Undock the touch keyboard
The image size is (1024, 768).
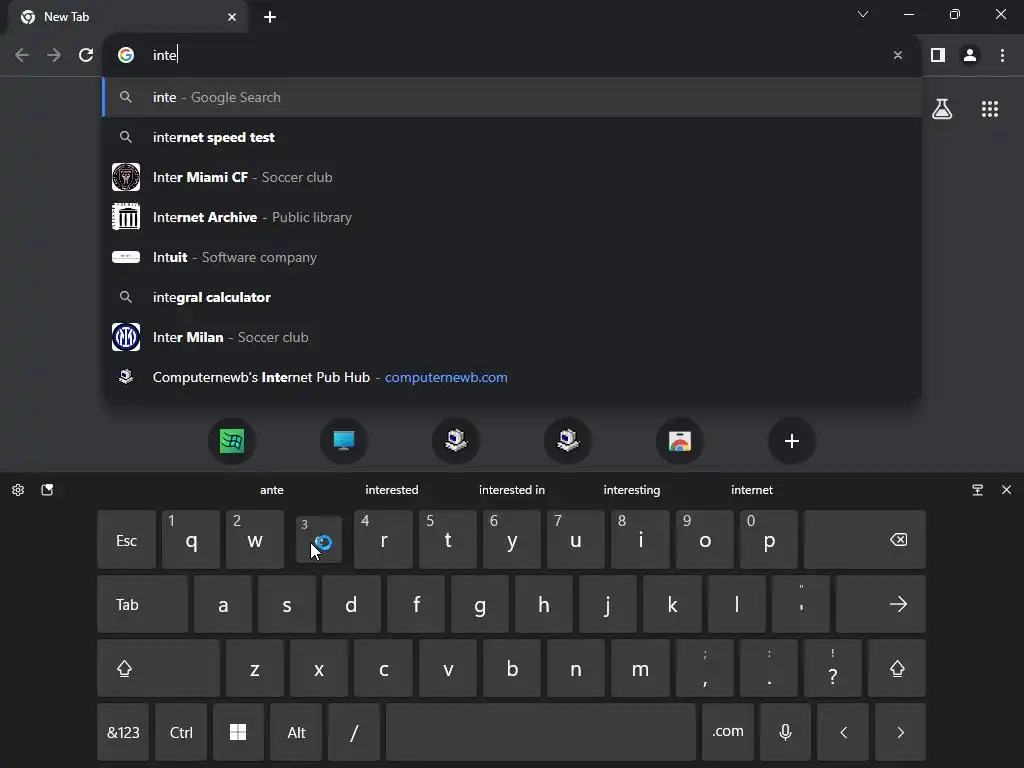978,490
